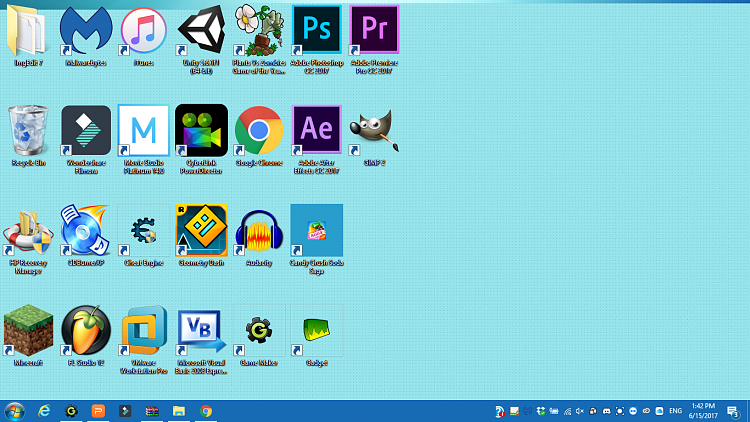Click the Dropbox tray icon
The height and width of the screenshot is (422, 750).
540,411
